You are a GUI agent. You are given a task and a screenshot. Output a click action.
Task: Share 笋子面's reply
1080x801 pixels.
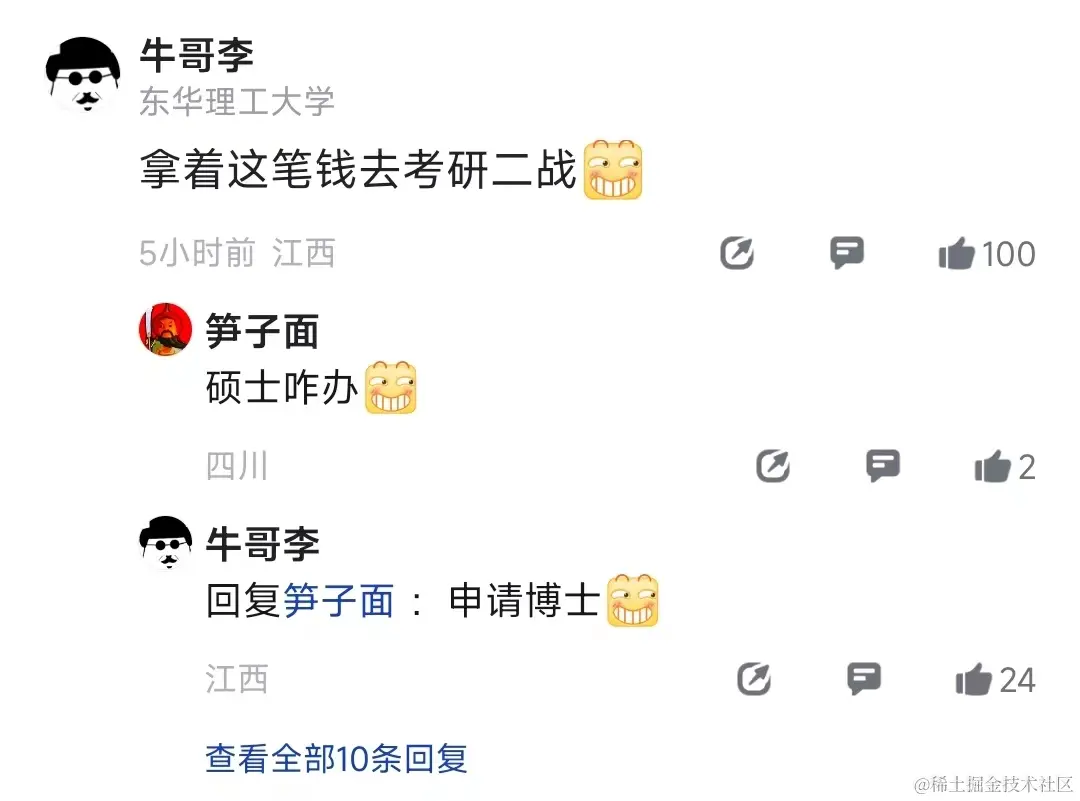[x=773, y=466]
